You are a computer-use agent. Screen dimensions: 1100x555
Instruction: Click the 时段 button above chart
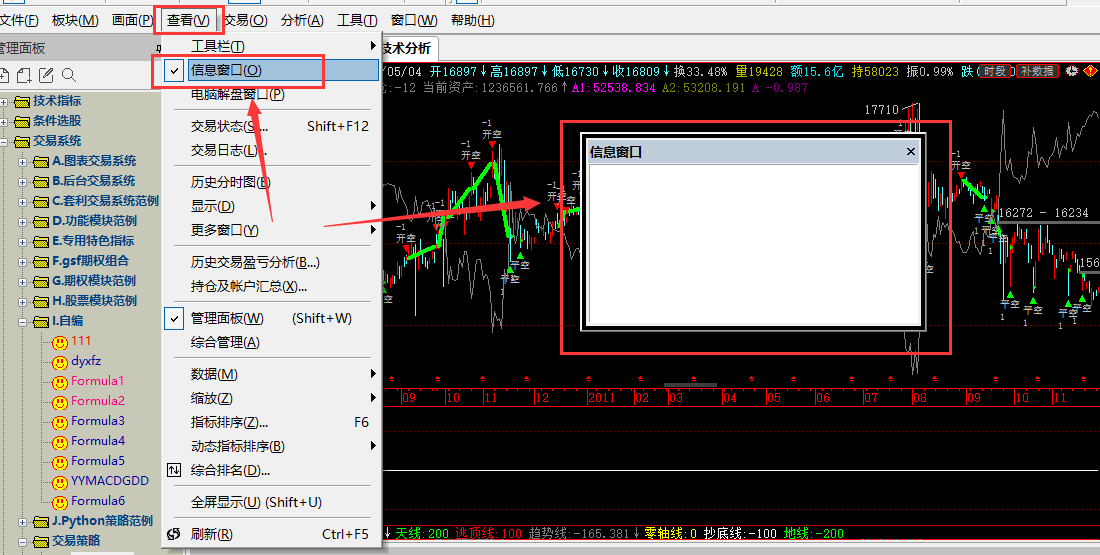995,71
